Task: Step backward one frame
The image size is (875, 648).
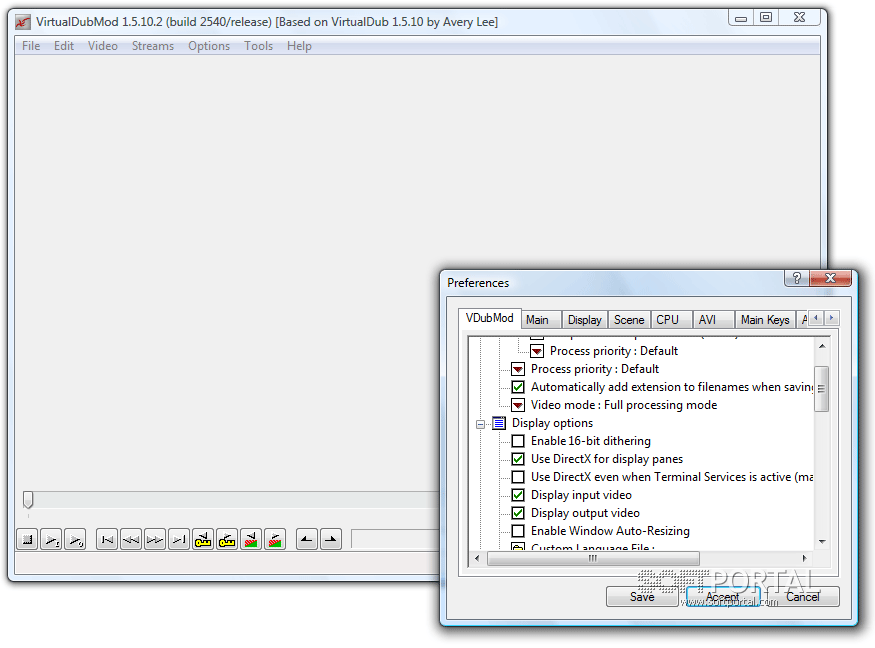Action: [x=131, y=540]
